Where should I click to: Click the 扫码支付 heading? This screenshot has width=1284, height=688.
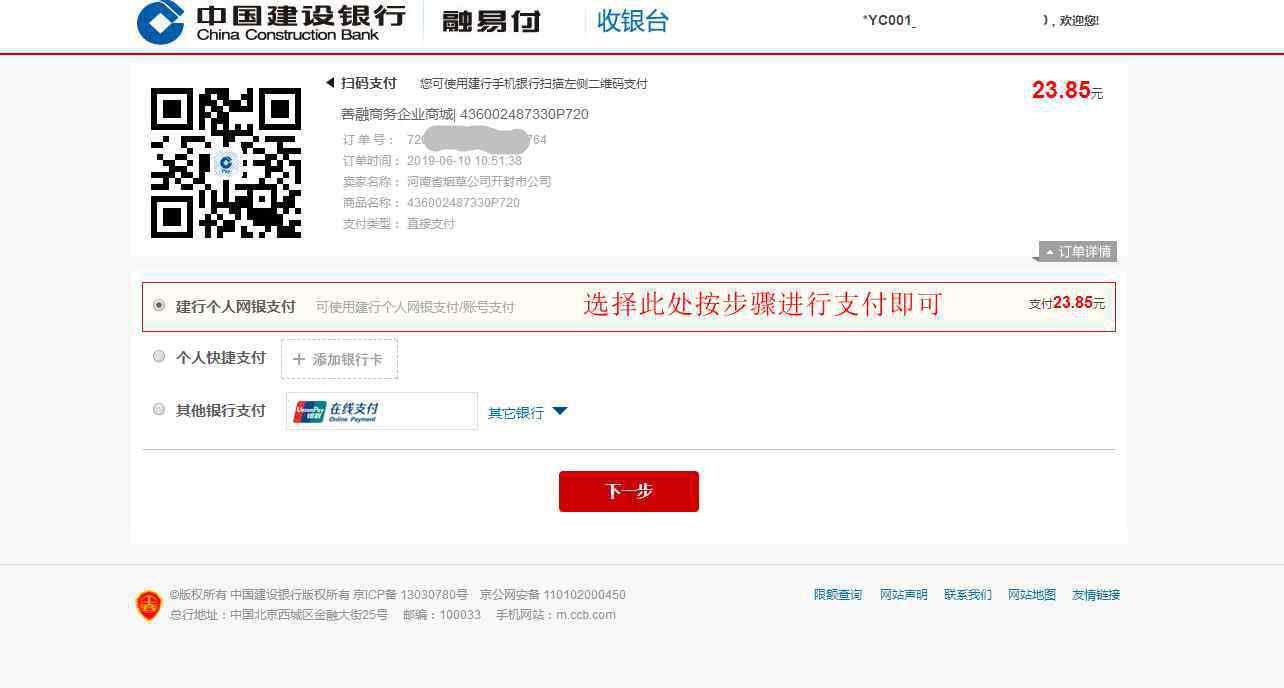tap(369, 83)
